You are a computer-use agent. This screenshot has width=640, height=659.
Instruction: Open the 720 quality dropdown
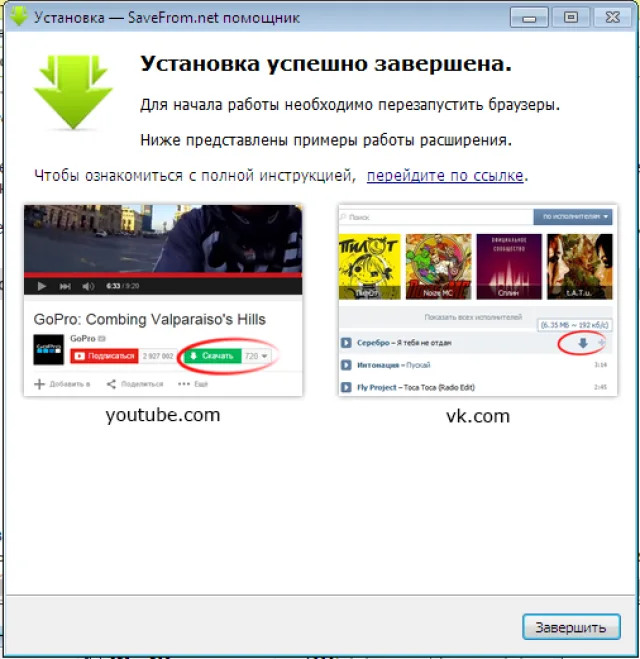pos(256,356)
